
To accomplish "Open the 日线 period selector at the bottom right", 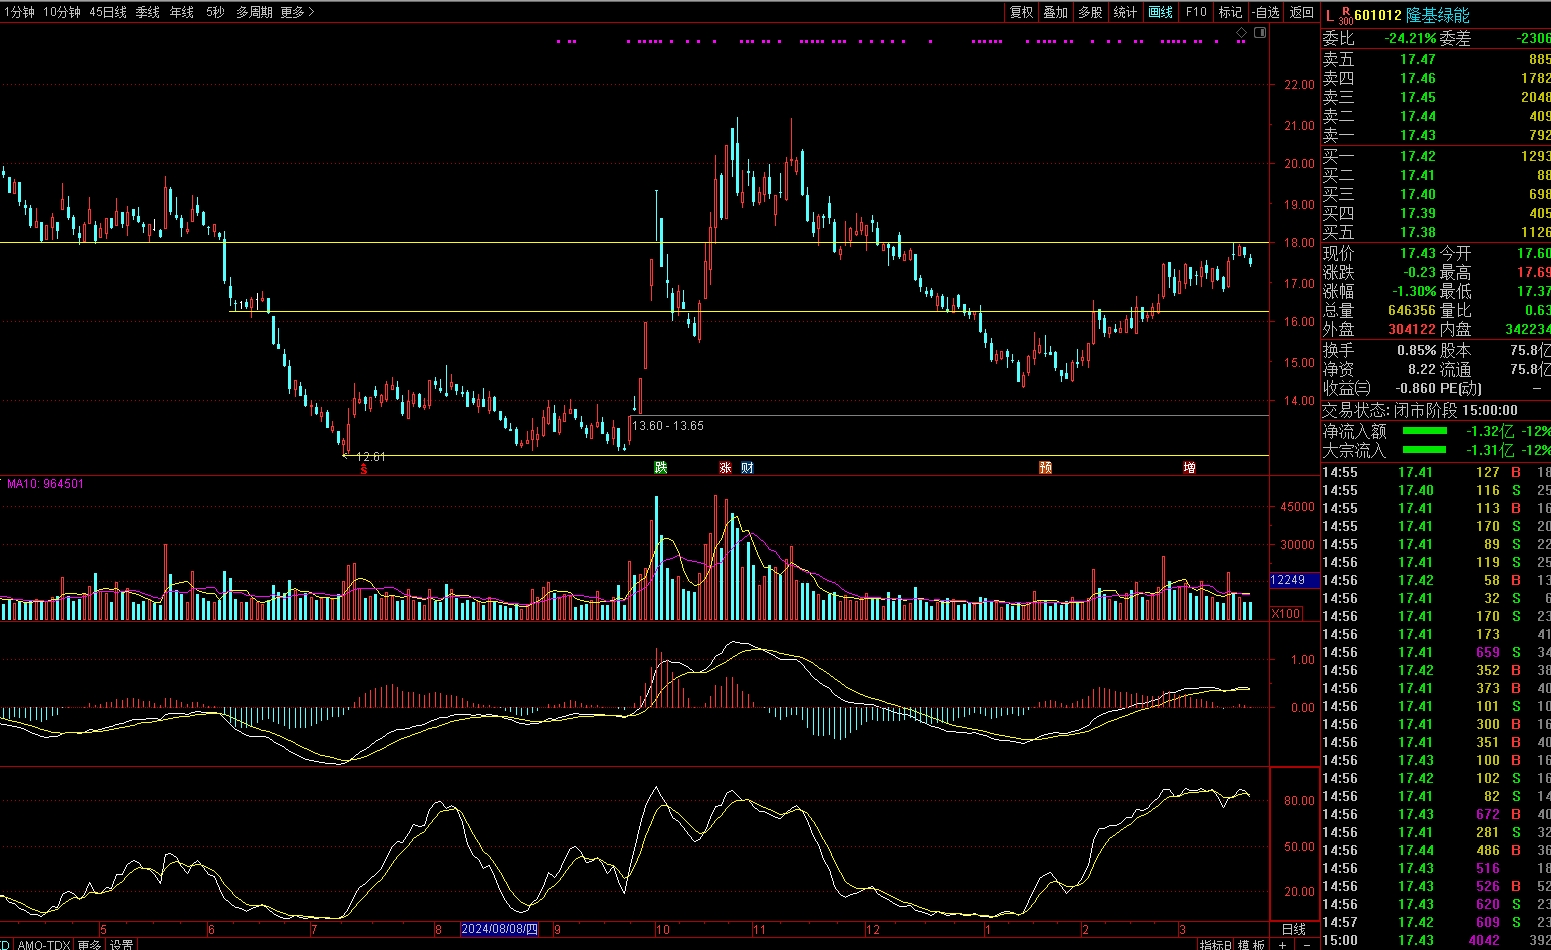I will (x=1294, y=929).
